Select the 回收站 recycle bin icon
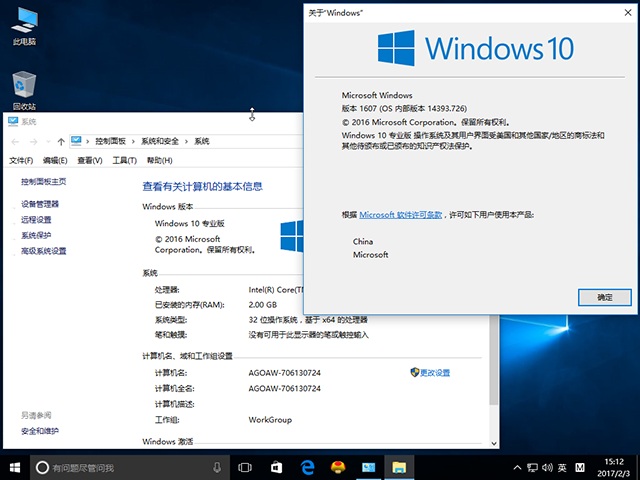The width and height of the screenshot is (640, 480). point(24,89)
